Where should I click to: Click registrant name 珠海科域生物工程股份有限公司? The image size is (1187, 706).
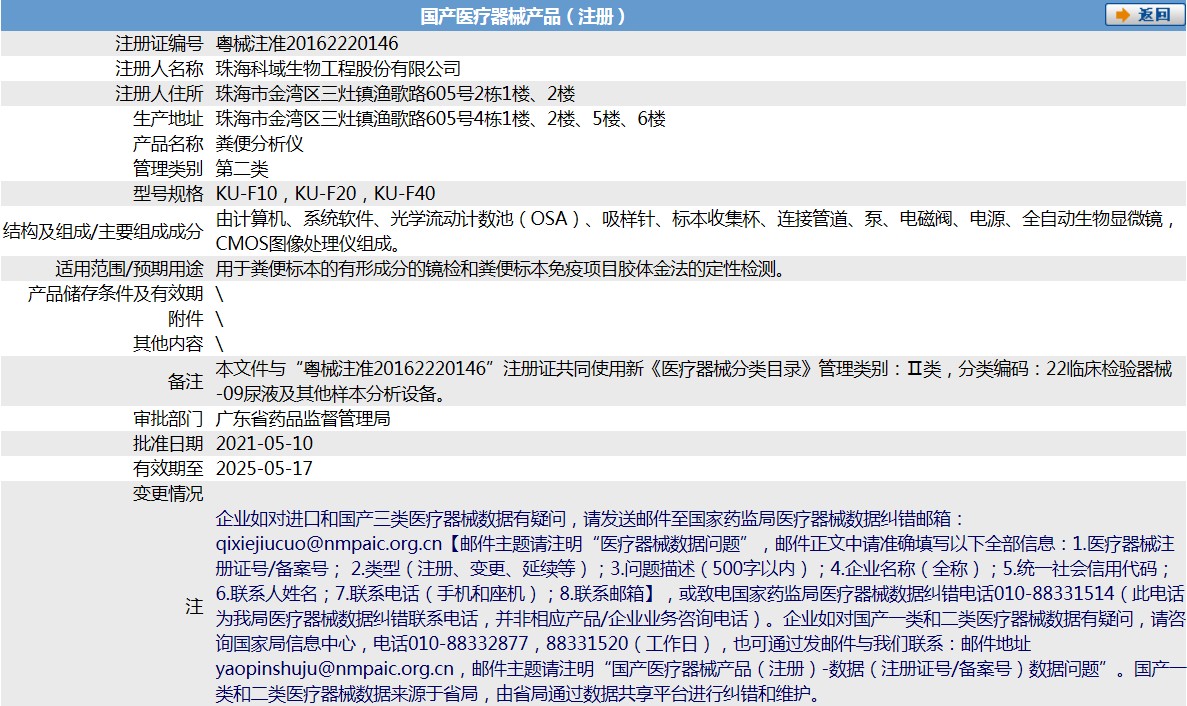pyautogui.click(x=338, y=69)
